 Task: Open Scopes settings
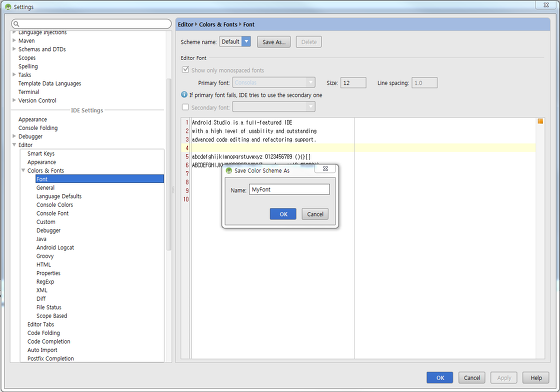click(x=27, y=57)
